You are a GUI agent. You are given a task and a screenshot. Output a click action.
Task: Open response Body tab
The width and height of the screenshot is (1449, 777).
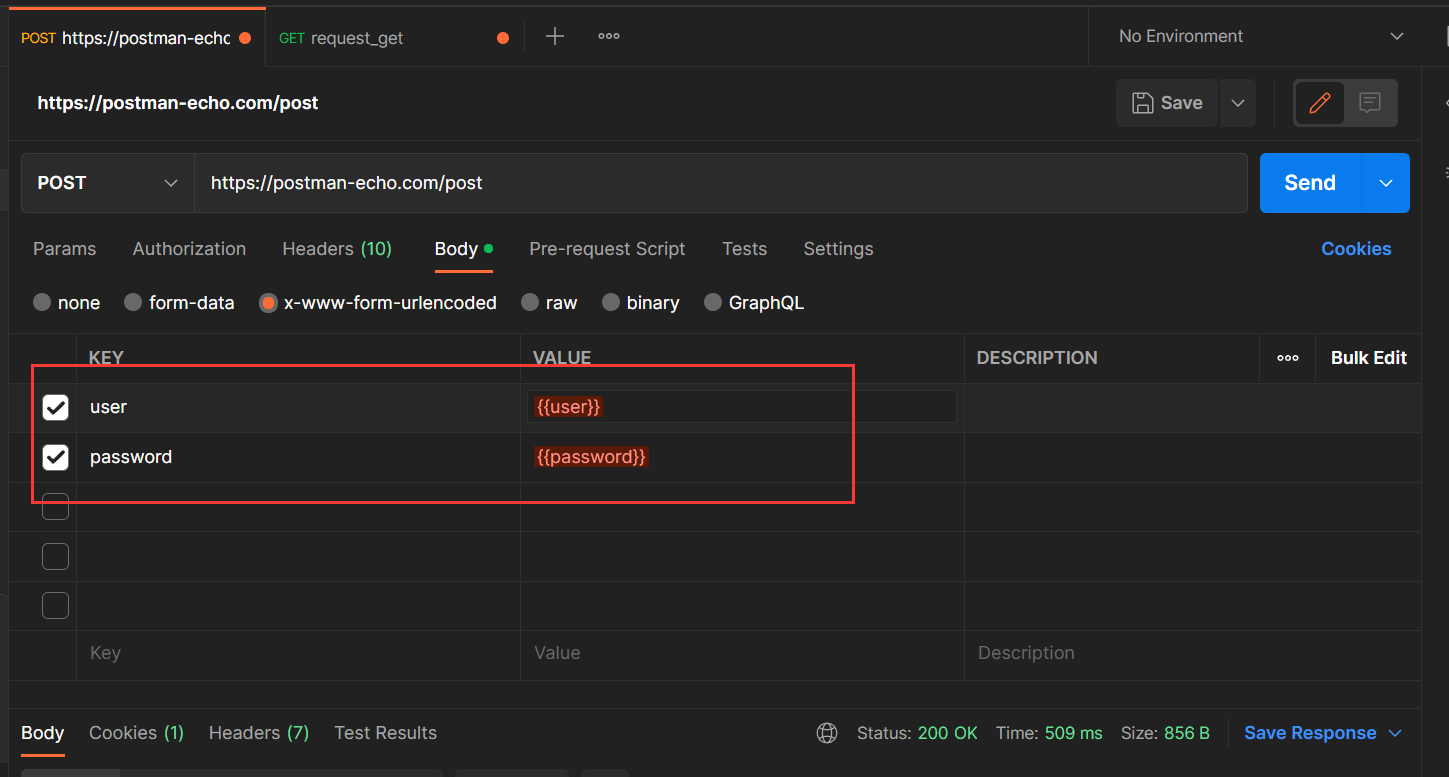coord(43,733)
